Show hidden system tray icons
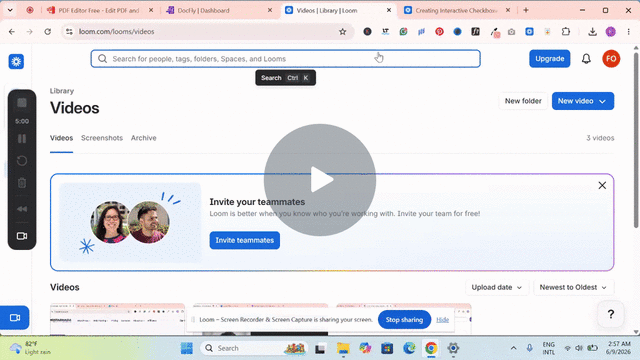The image size is (640, 360). (x=513, y=348)
